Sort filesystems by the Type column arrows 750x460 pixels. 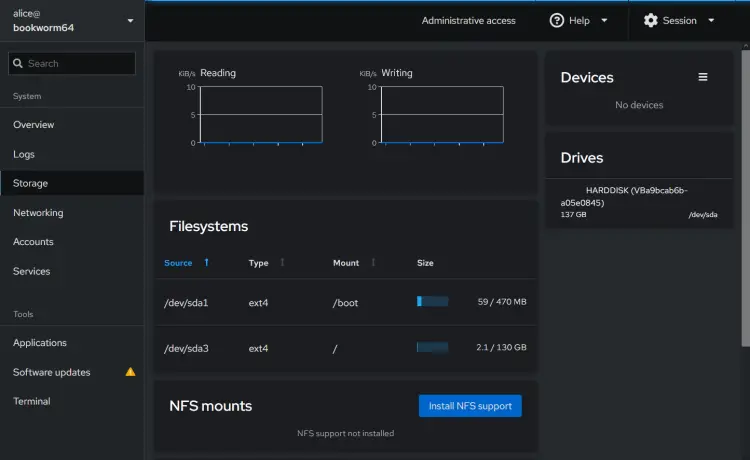tap(282, 263)
